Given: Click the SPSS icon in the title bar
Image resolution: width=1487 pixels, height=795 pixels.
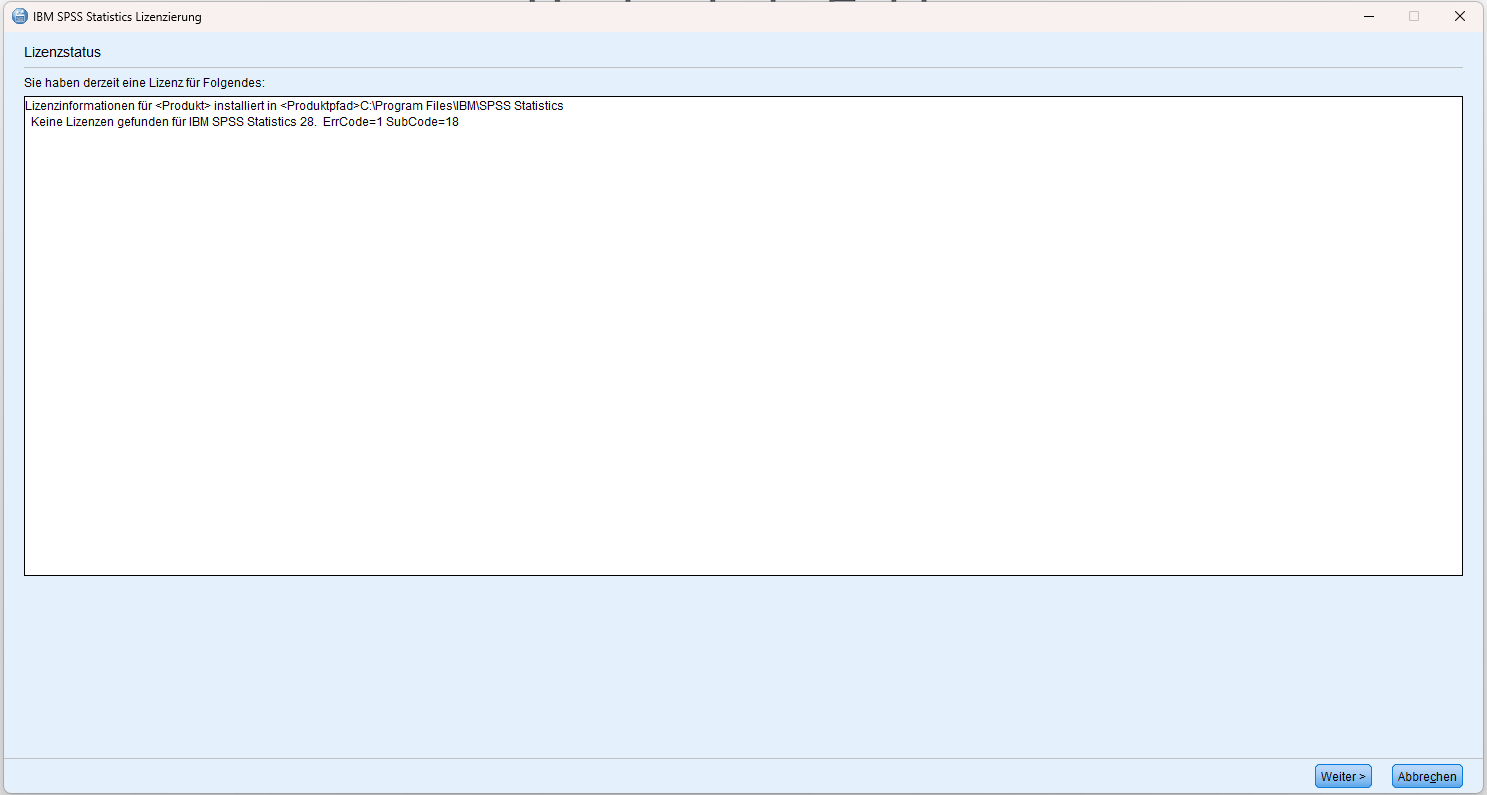Looking at the screenshot, I should tap(19, 17).
